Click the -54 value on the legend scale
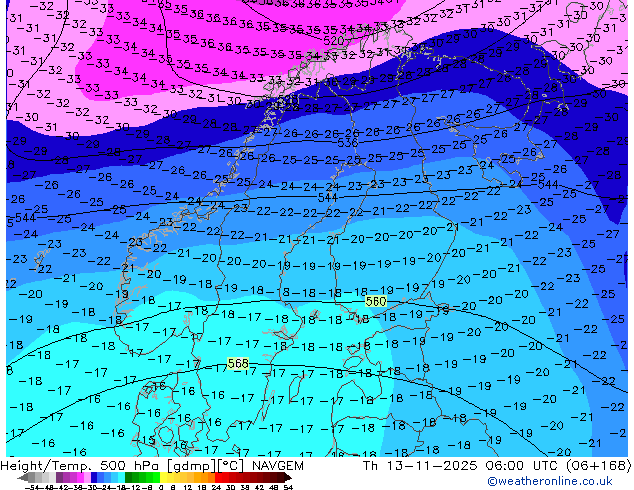The image size is (634, 490). pyautogui.click(x=32, y=487)
